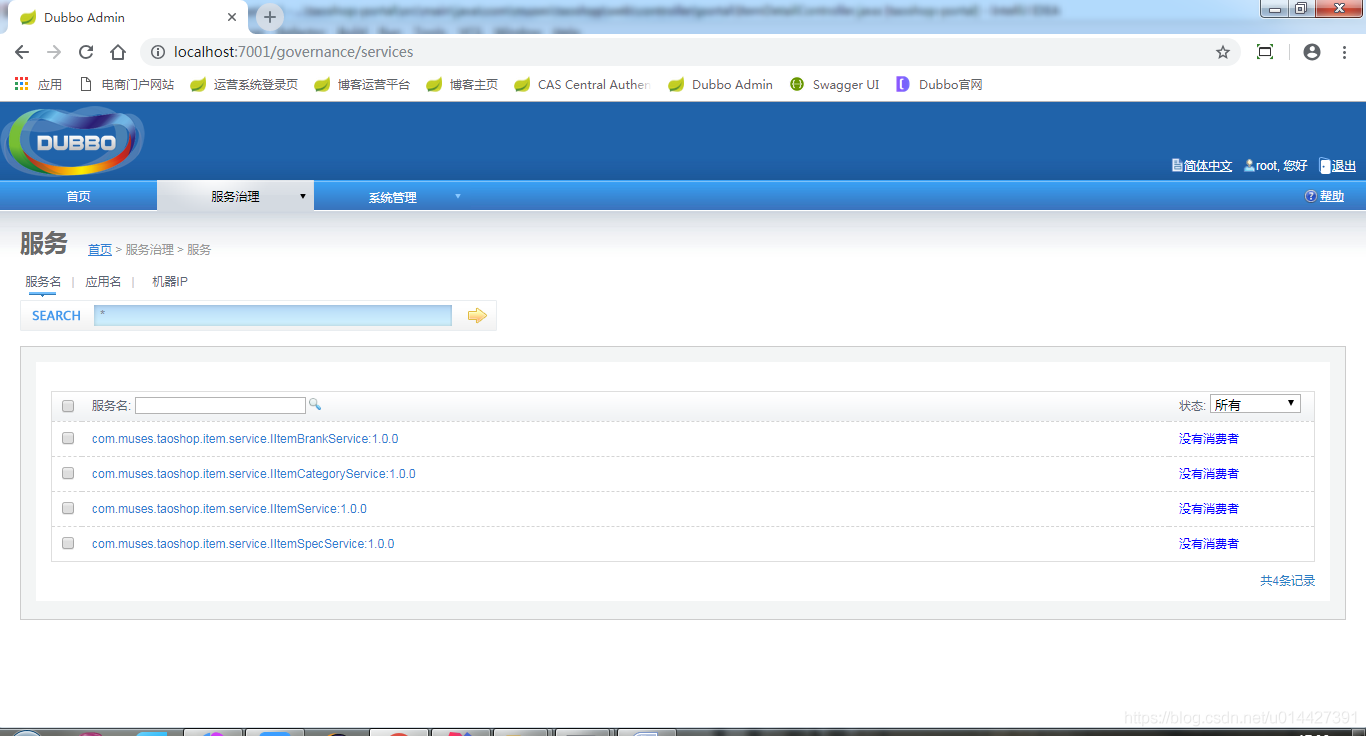Click the 共4条记录 record count

[1287, 580]
